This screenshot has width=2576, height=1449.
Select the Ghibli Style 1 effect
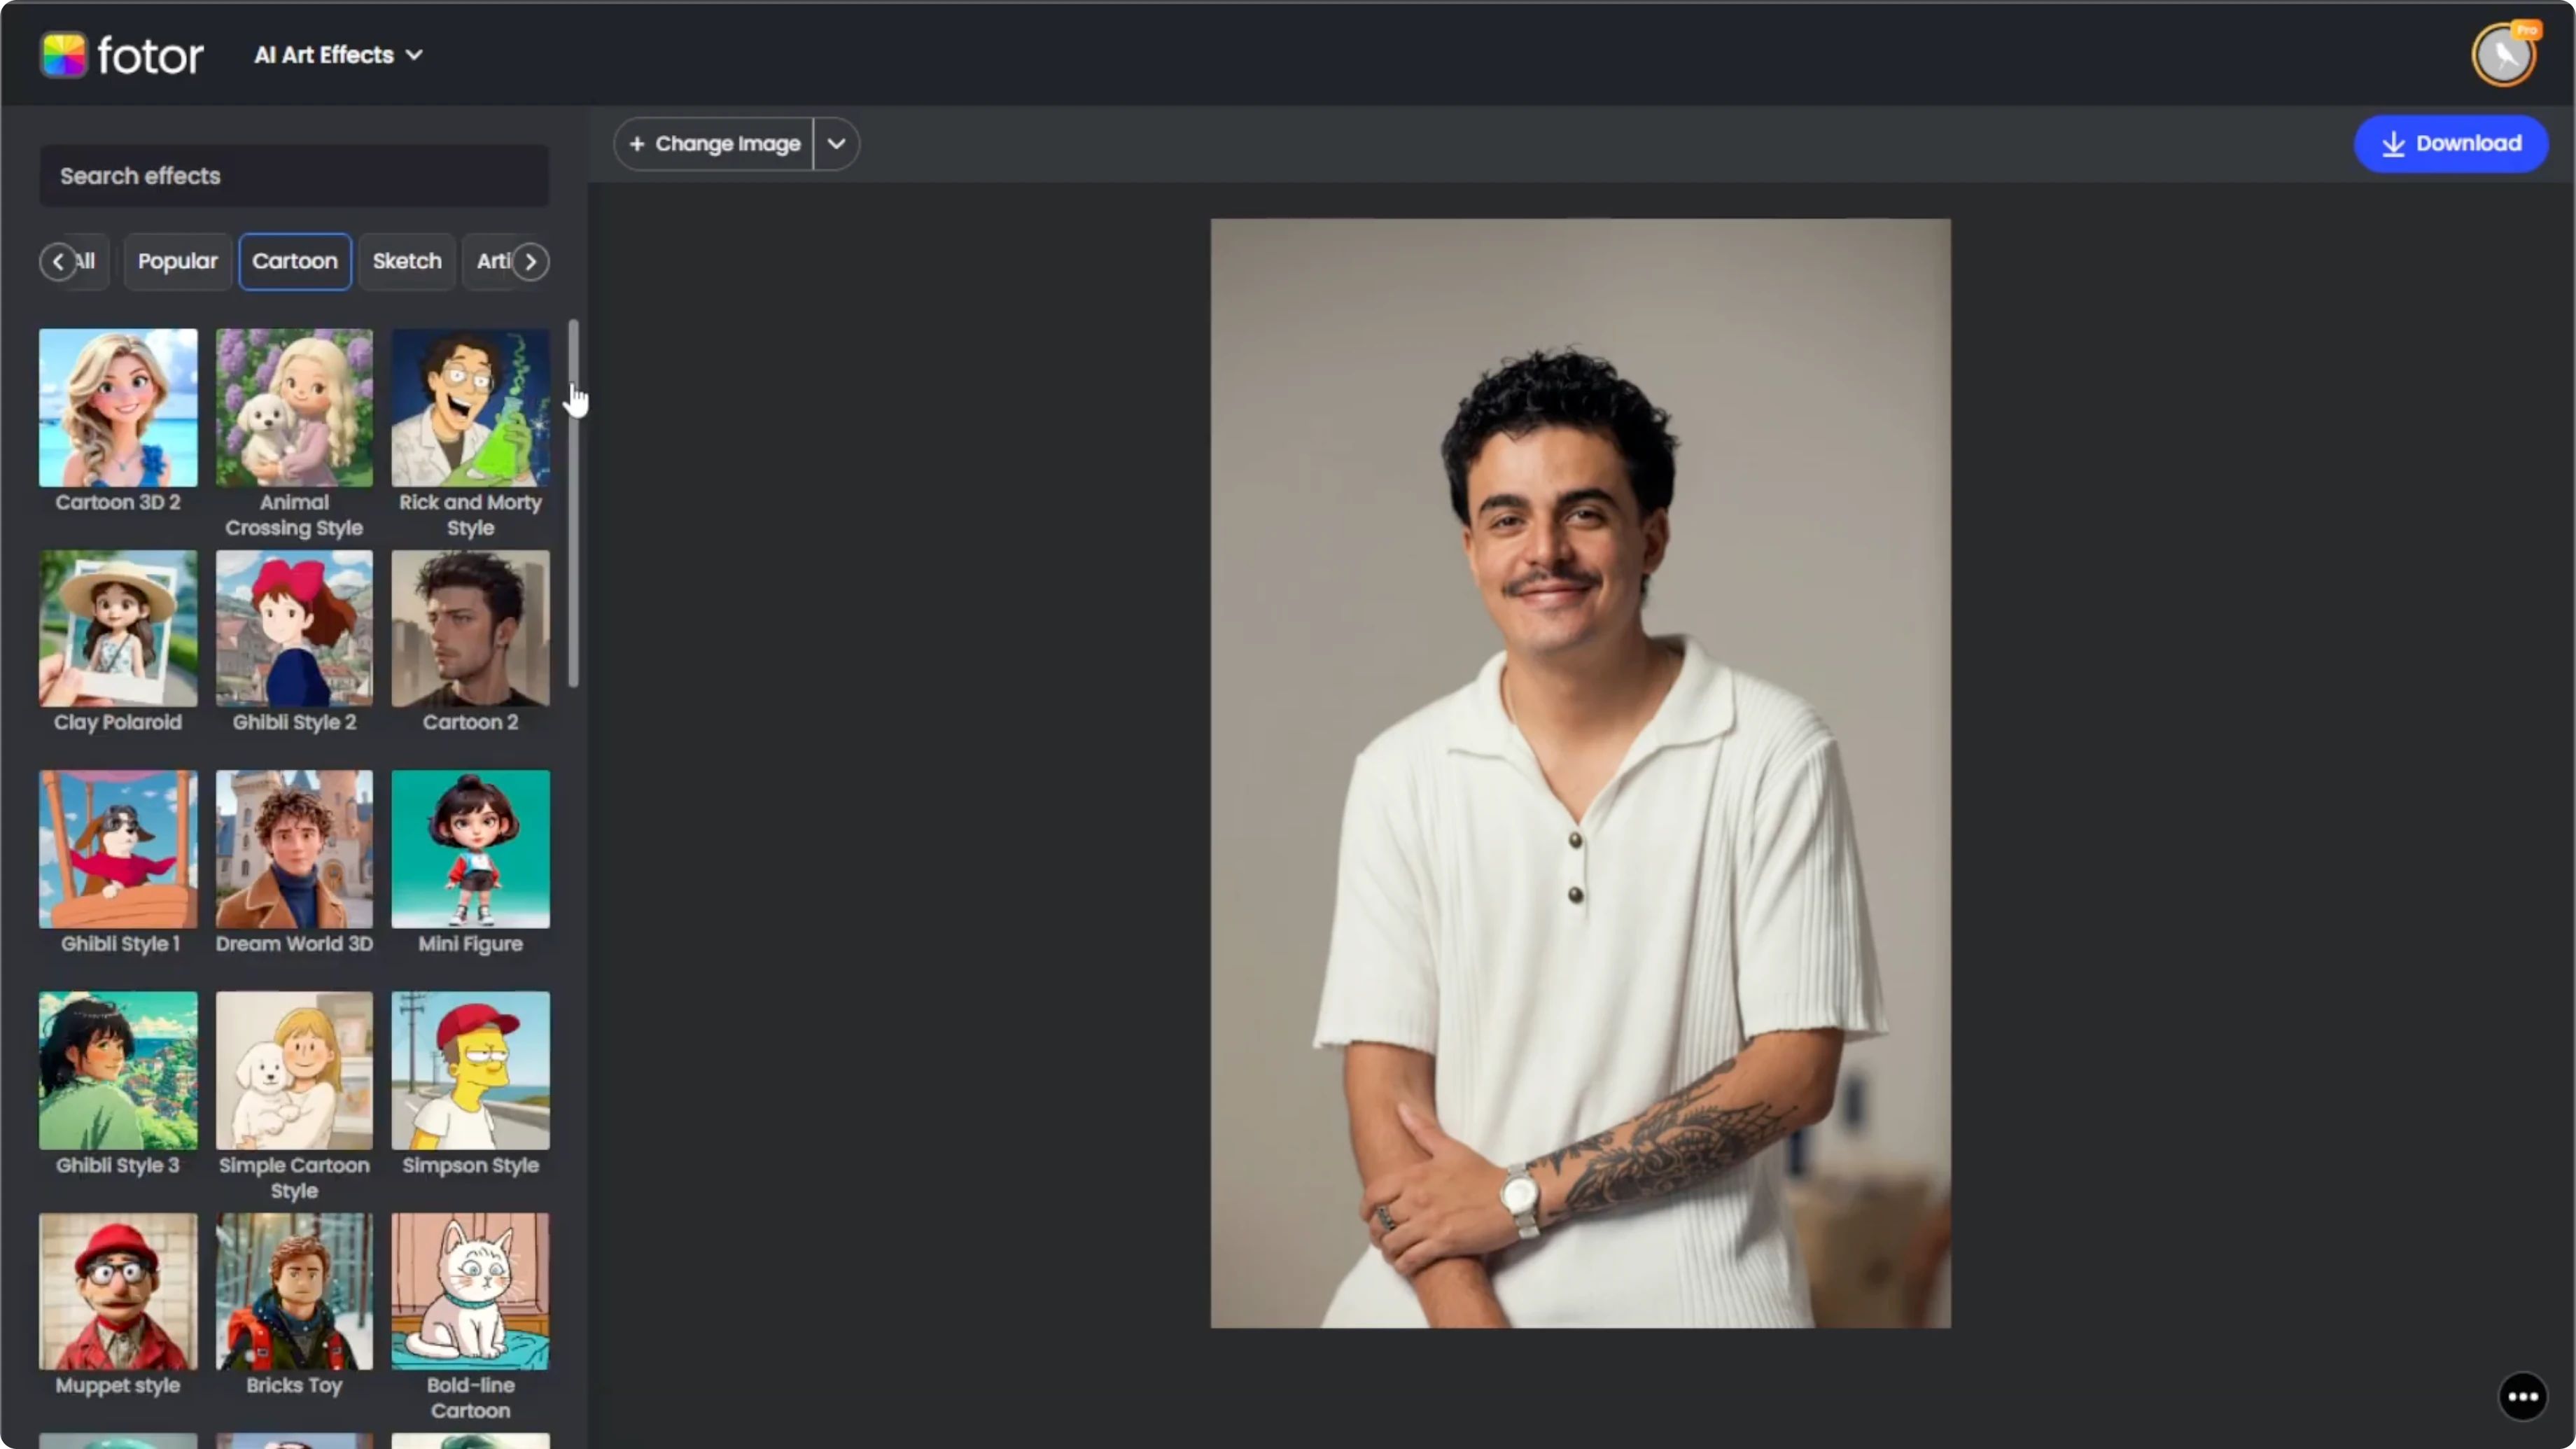(x=118, y=849)
